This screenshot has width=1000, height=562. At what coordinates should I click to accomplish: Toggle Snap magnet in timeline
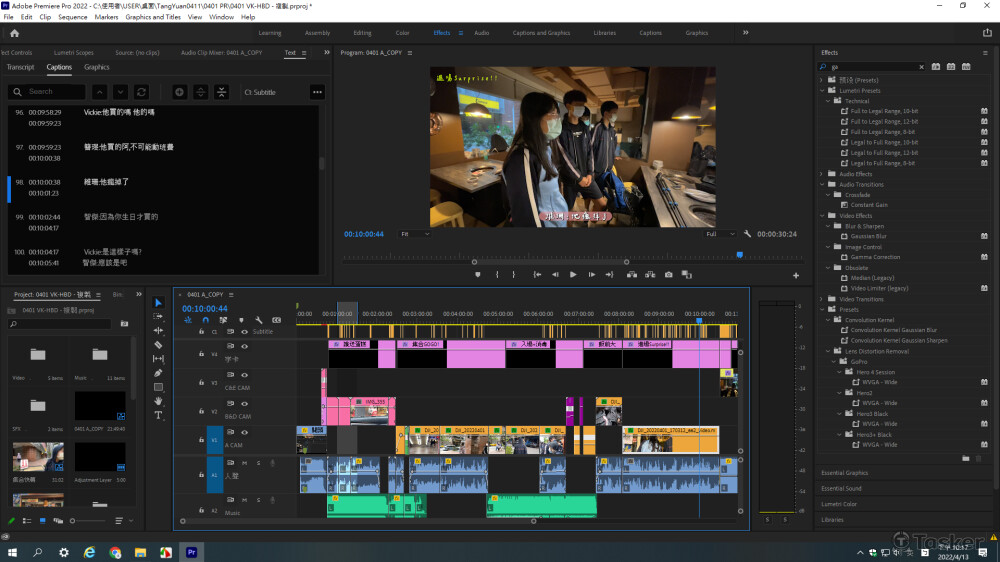(x=205, y=320)
